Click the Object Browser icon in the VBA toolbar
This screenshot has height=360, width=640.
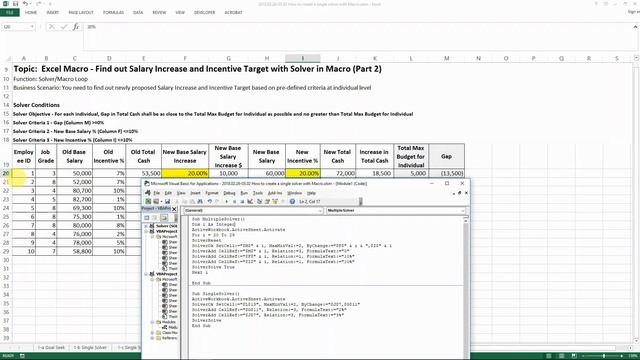(x=275, y=201)
